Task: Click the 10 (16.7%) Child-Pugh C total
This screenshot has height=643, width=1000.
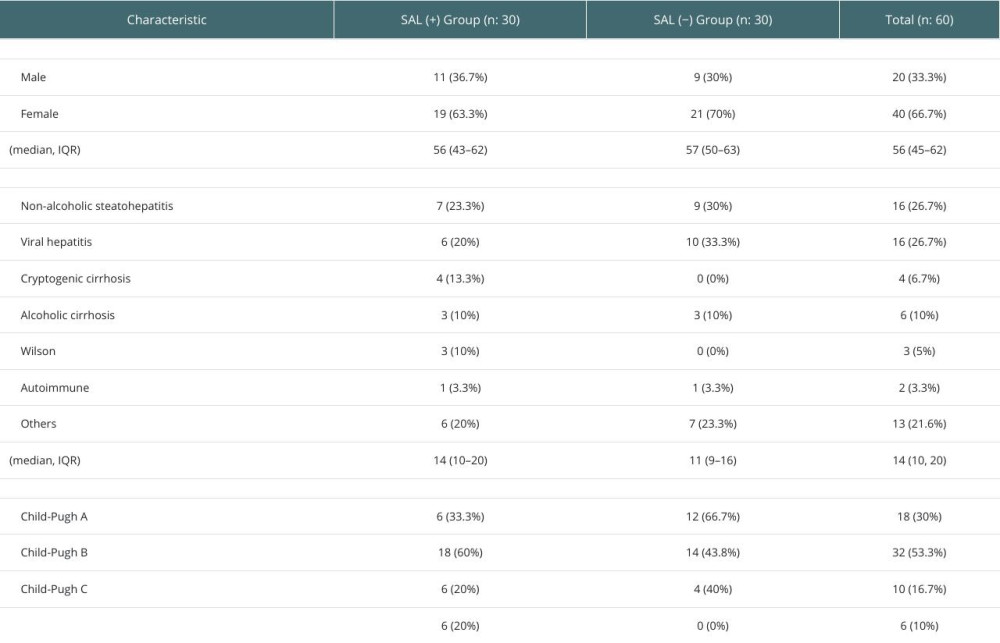Action: [919, 589]
